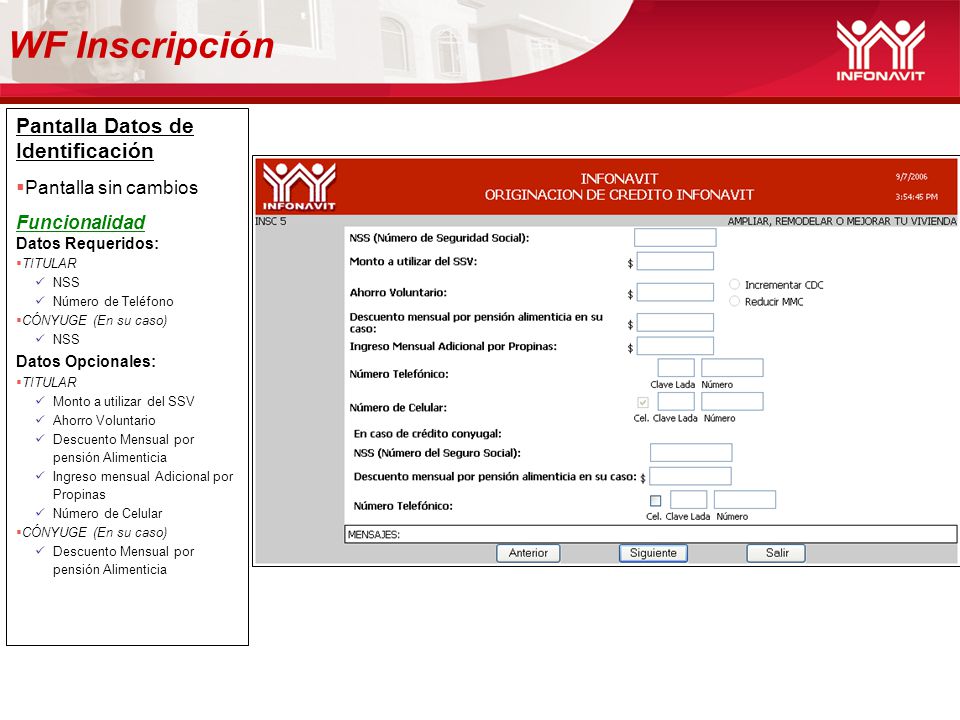Toggle the Cel. checkbox for Número de Celular

[642, 402]
